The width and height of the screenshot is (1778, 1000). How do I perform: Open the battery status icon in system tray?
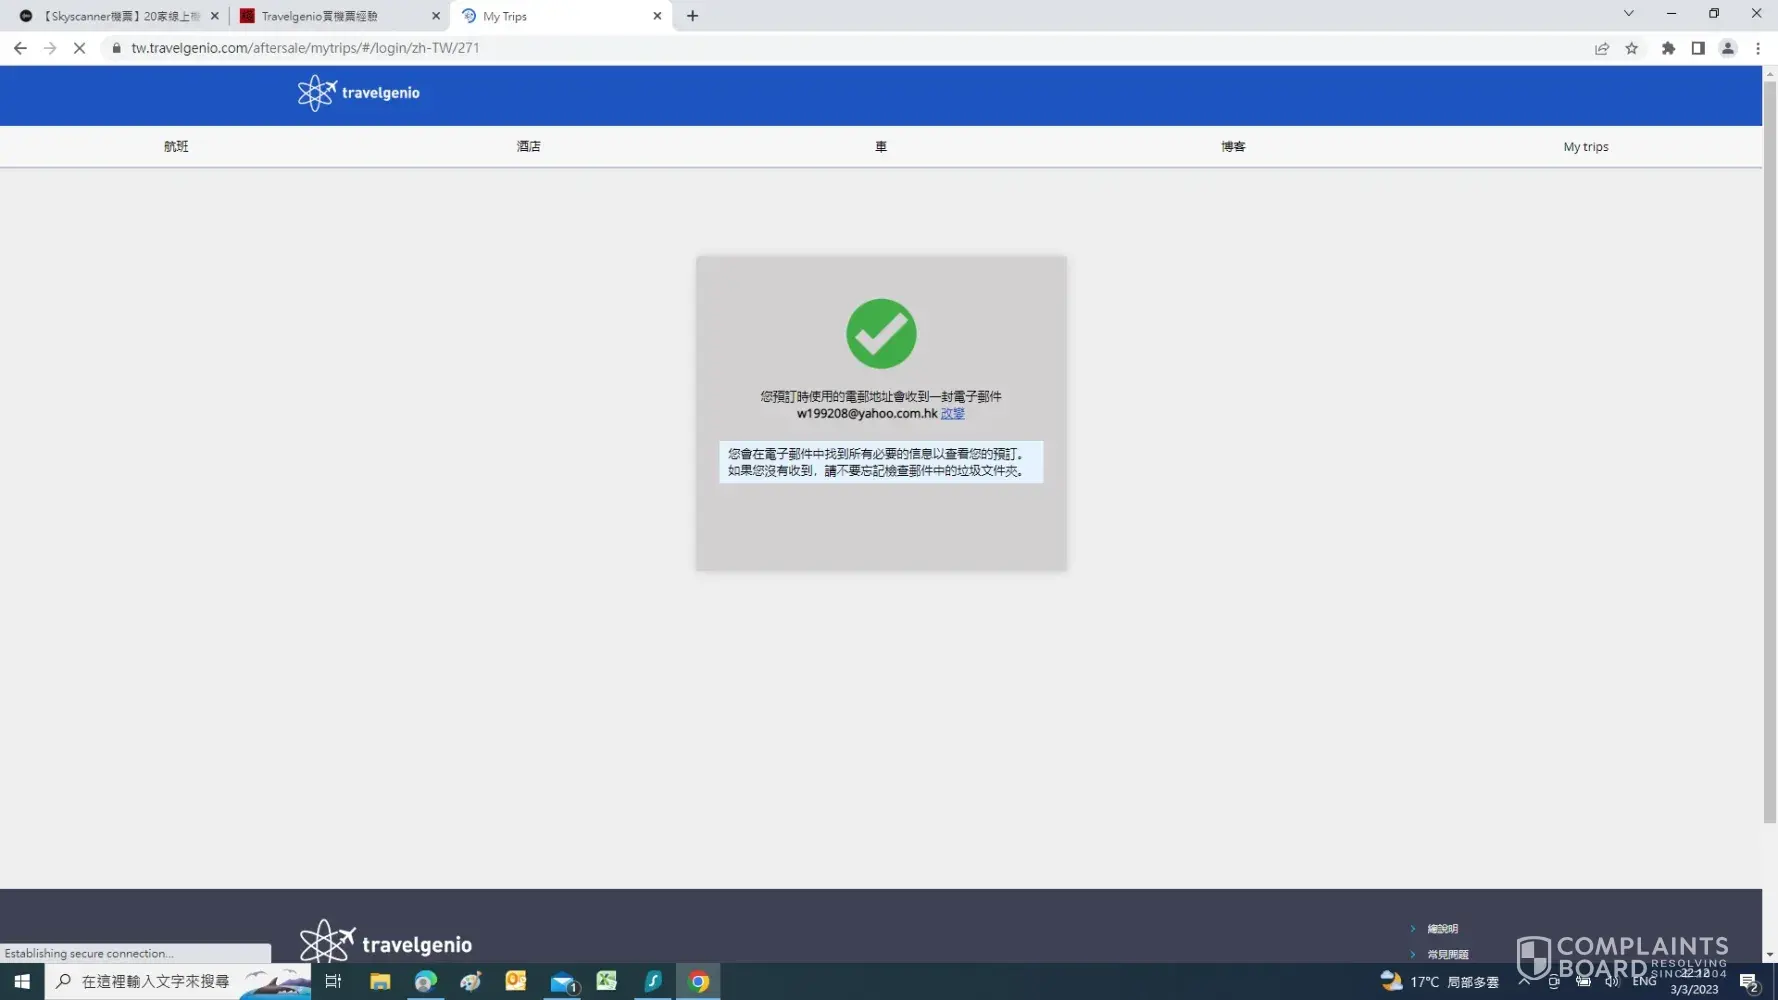1583,982
